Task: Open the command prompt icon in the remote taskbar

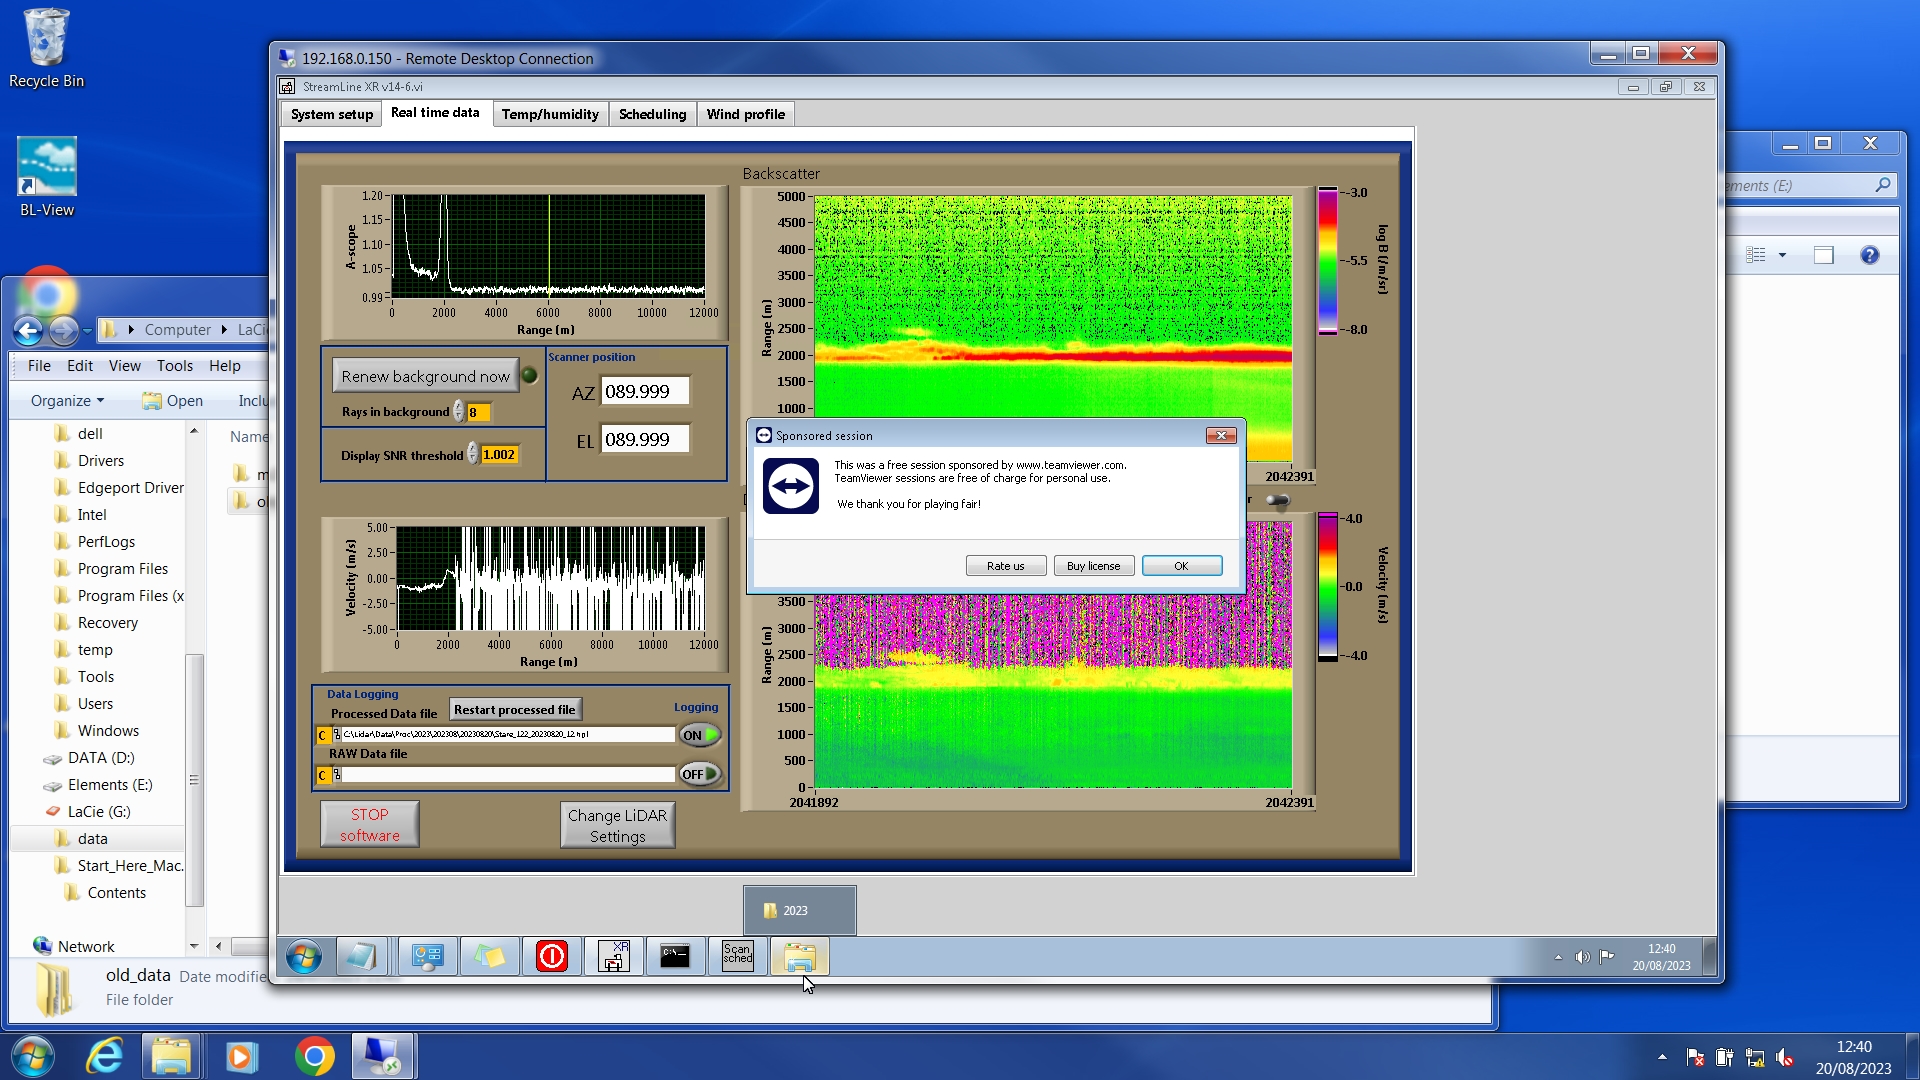Action: [x=675, y=957]
